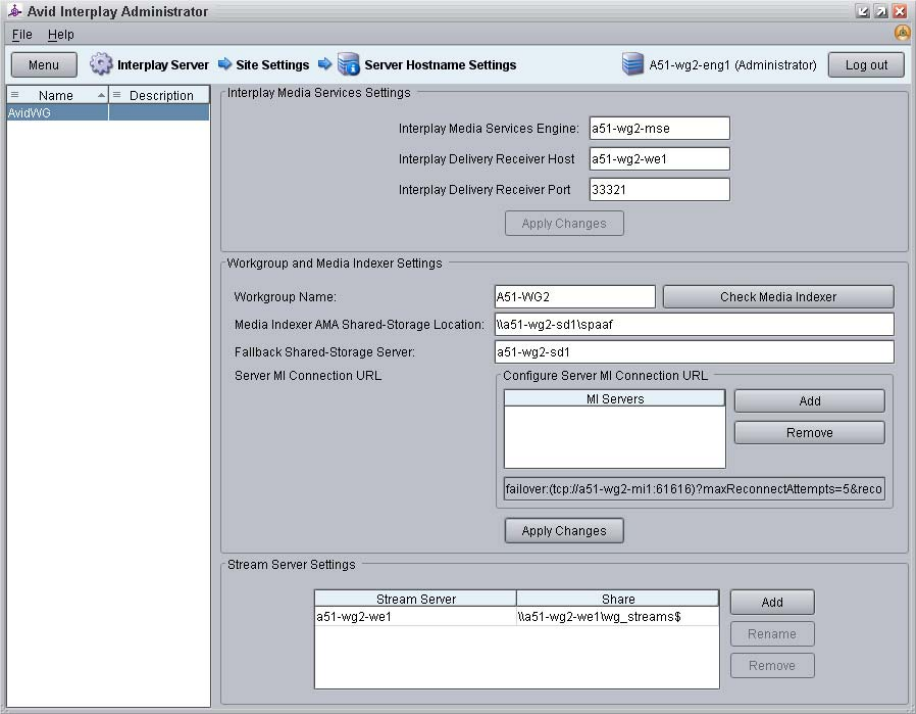Select the a51-wg2-we1 stream server cell

(415, 616)
